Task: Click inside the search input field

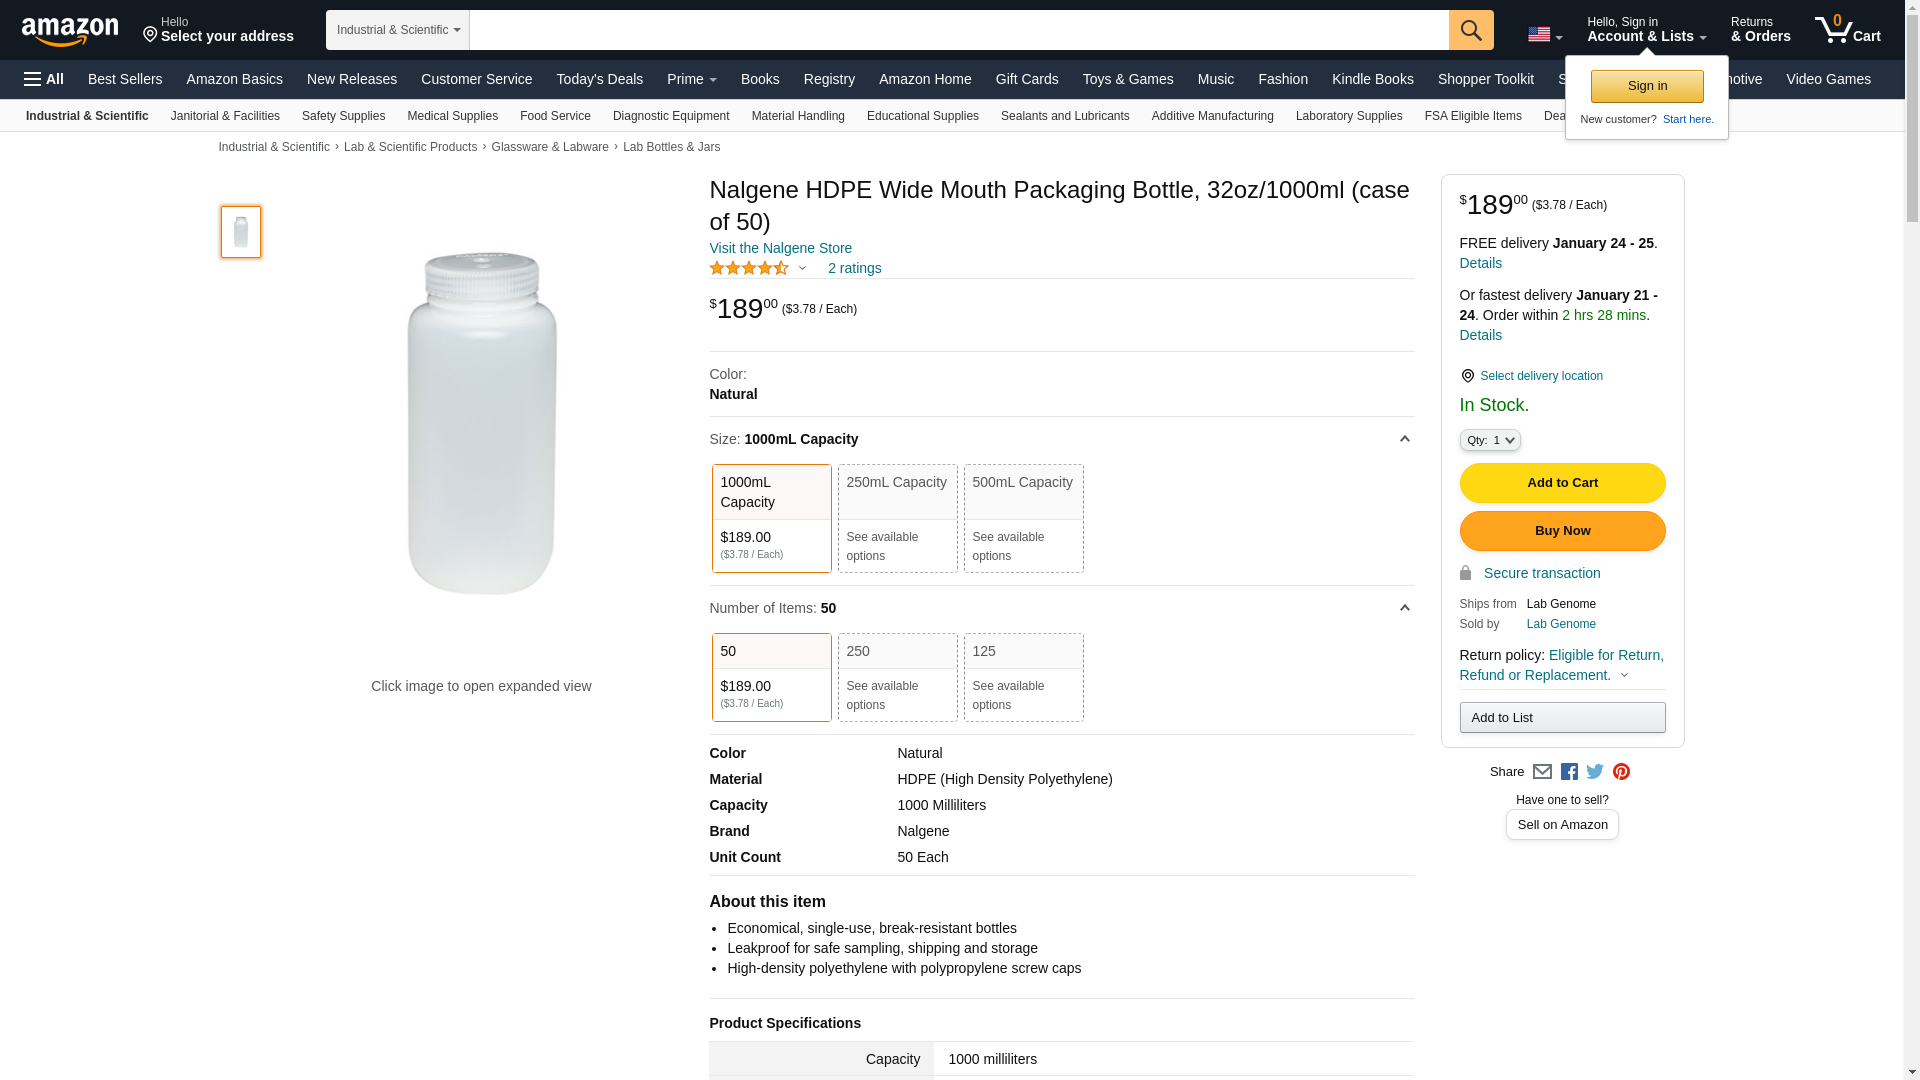Action: 958,30
